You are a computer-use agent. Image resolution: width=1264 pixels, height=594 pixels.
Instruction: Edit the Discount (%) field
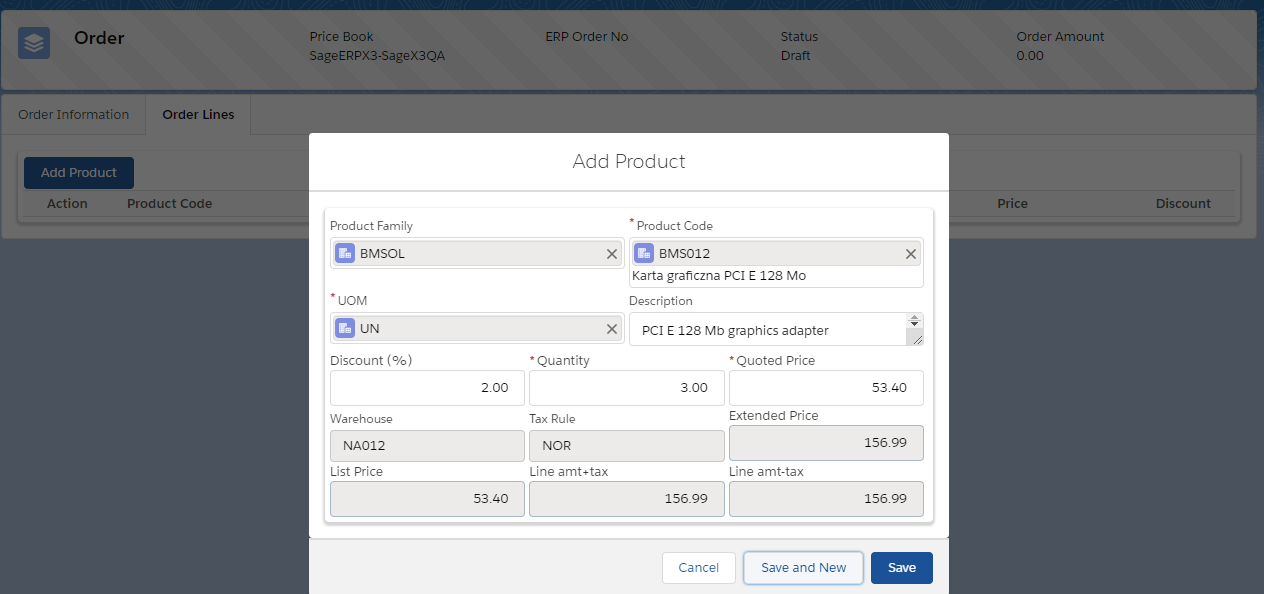pos(427,388)
